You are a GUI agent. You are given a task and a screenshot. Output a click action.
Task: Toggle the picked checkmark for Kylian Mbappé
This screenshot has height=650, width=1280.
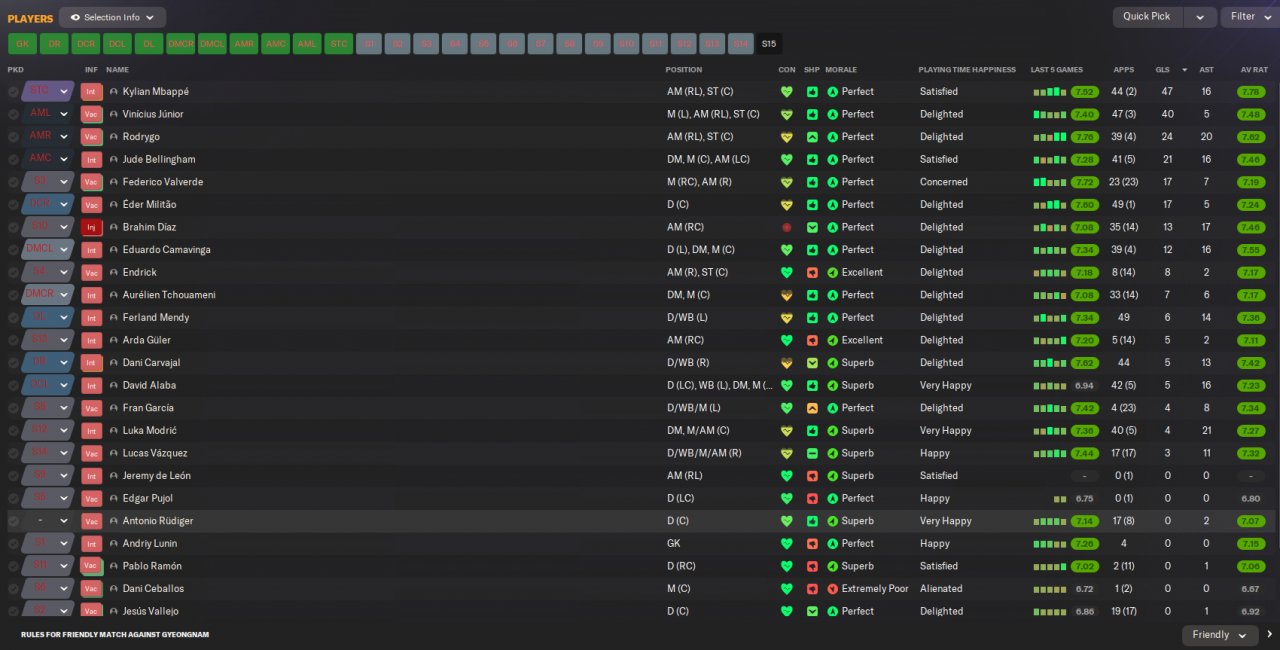point(13,91)
